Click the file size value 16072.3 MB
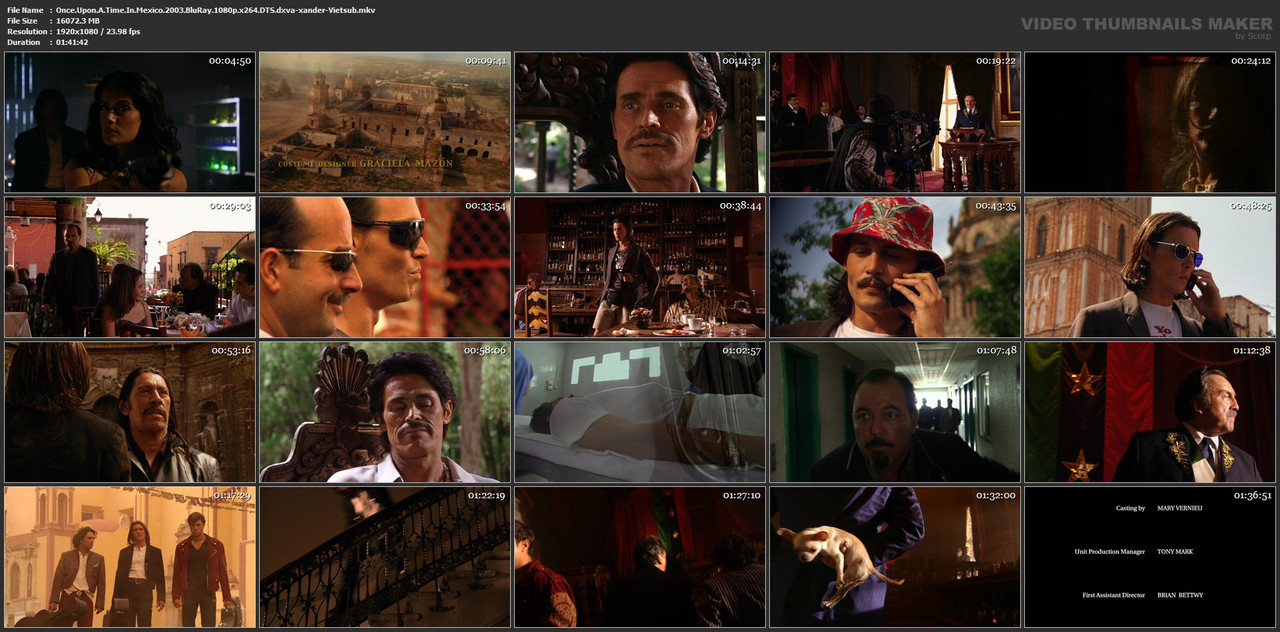1280x632 pixels. point(78,20)
